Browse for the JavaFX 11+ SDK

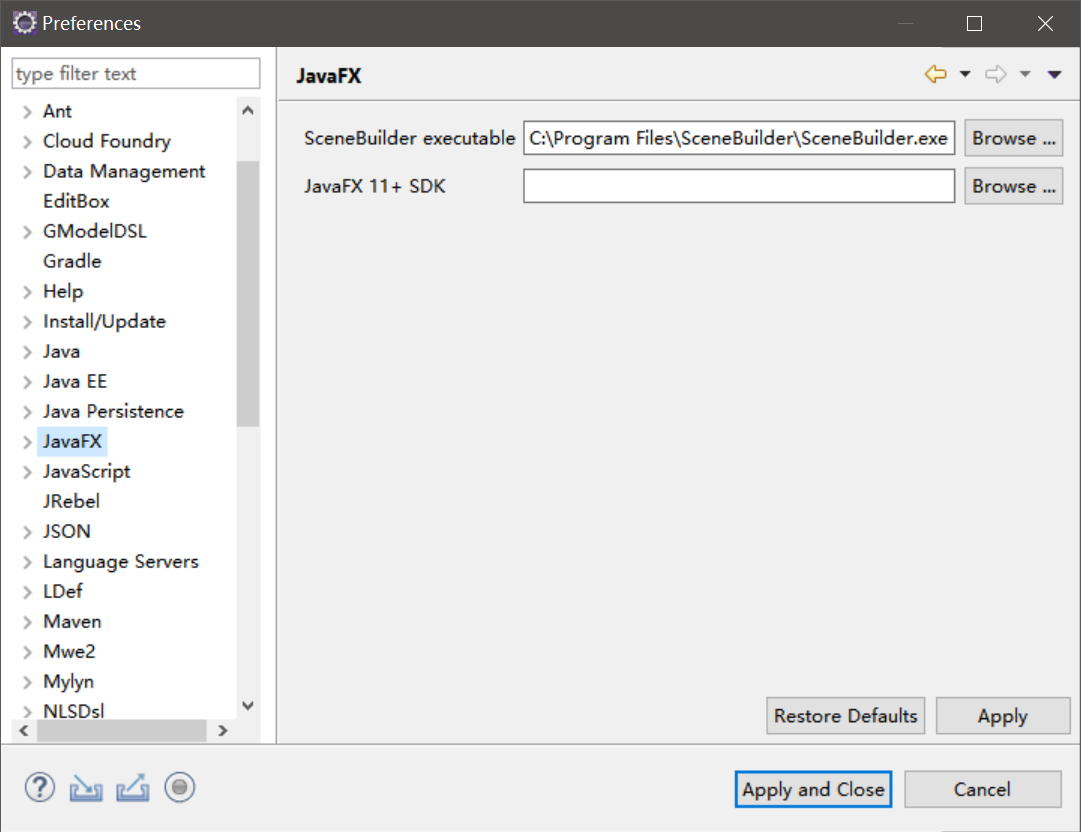[x=1013, y=186]
